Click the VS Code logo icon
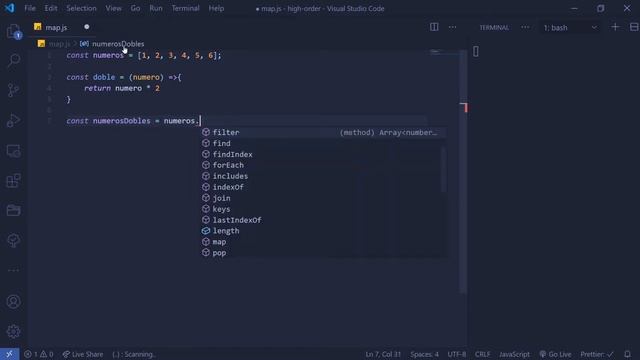640x360 pixels. [9, 8]
